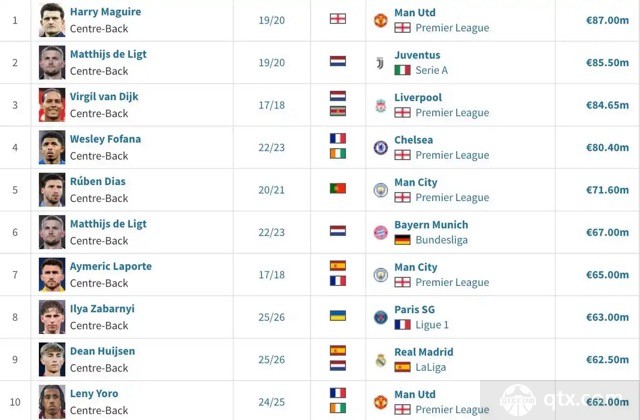Click the Man City link in Rúben Dias row
Screen dimensions: 640x420
tap(416, 182)
